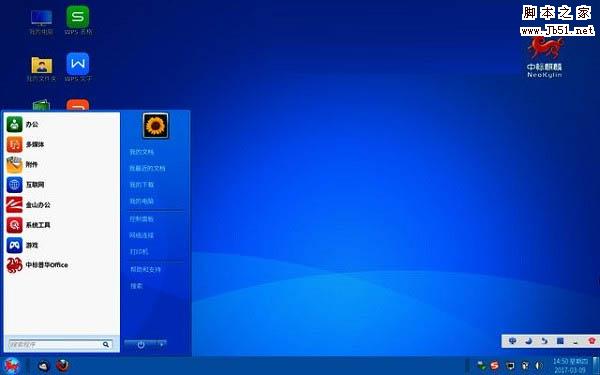Toggle the moon half-width icon on IME bar

529,341
